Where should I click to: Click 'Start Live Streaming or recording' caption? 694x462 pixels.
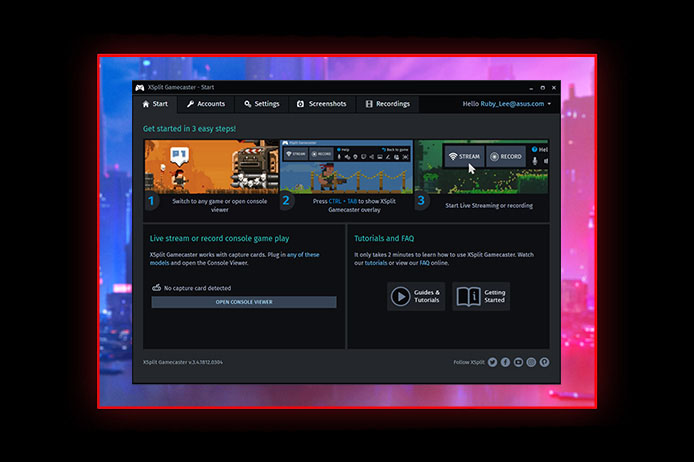tap(489, 206)
